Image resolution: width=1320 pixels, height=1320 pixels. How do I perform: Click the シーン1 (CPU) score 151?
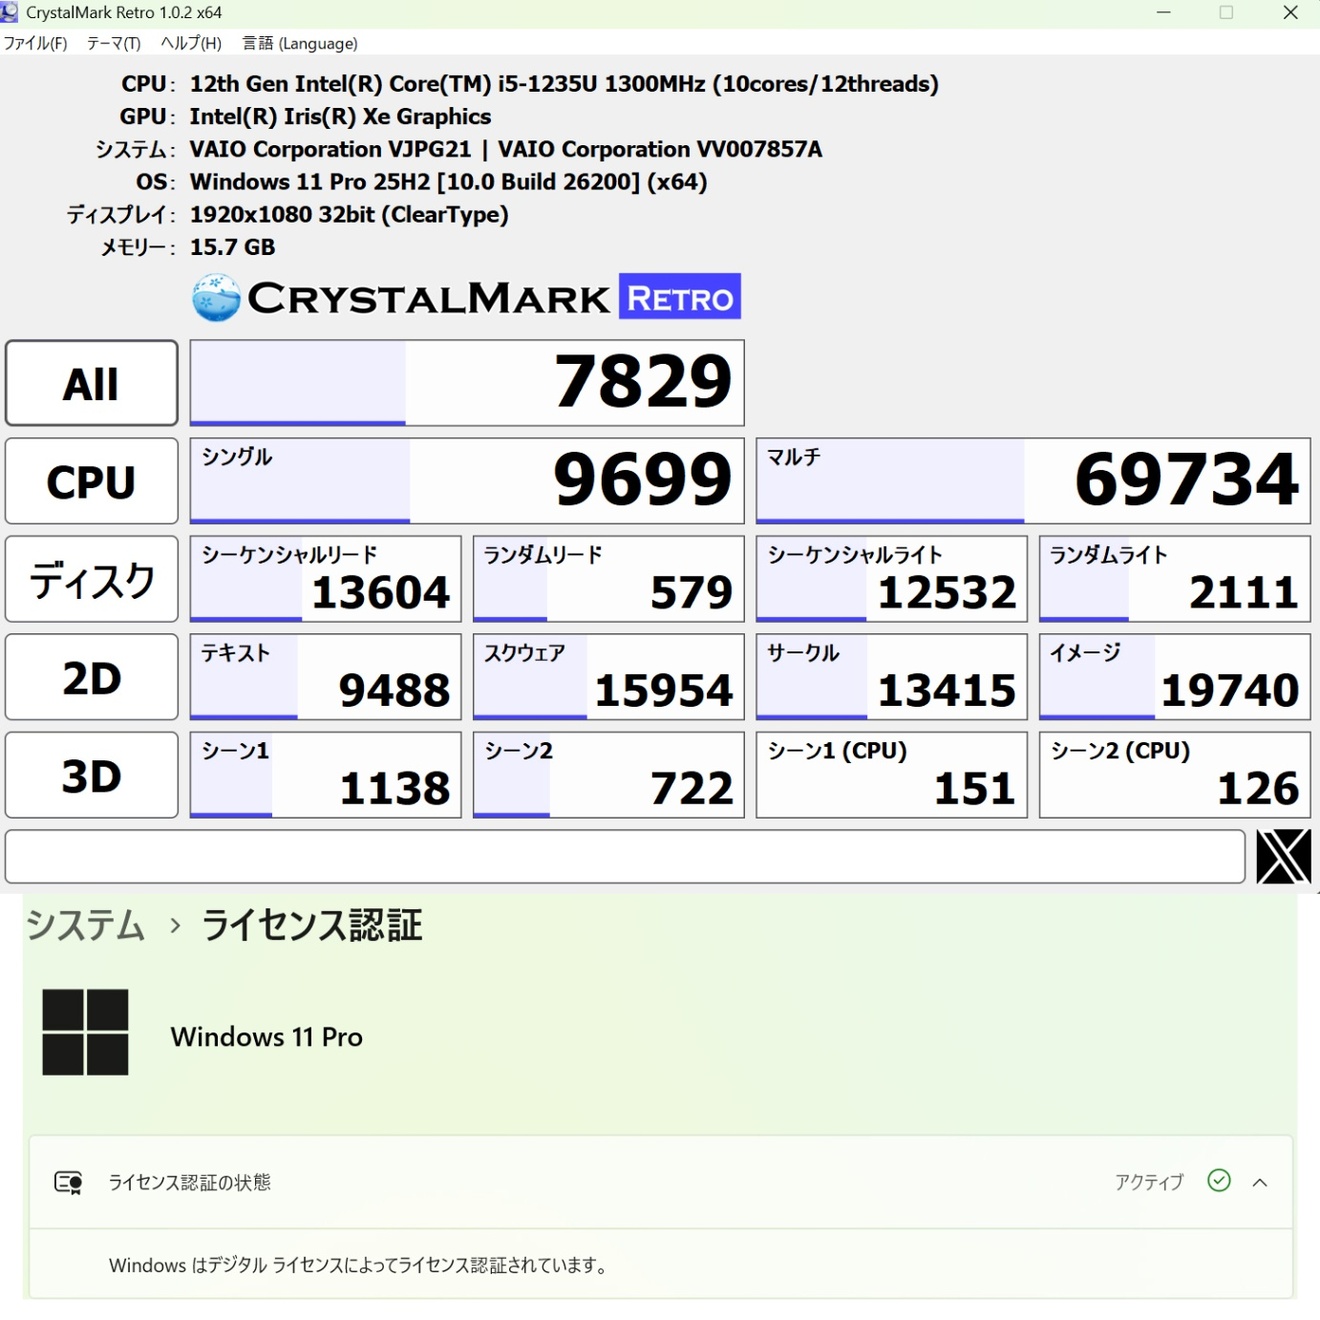(892, 775)
